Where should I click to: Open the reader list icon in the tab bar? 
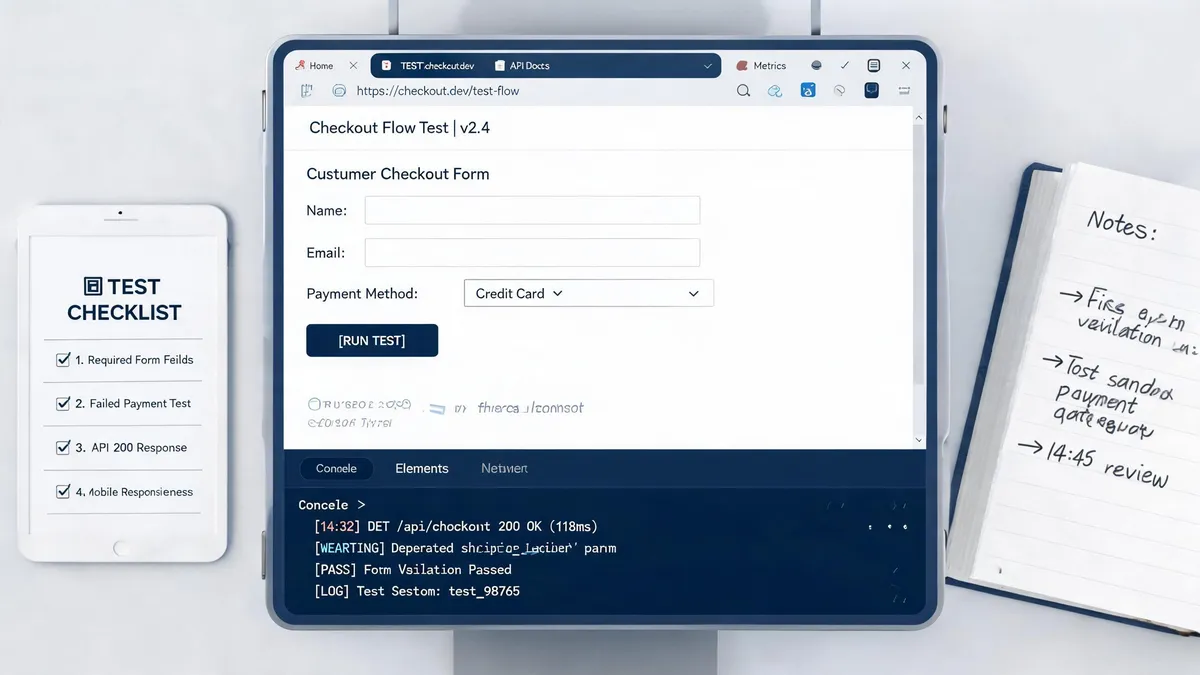pyautogui.click(x=874, y=66)
